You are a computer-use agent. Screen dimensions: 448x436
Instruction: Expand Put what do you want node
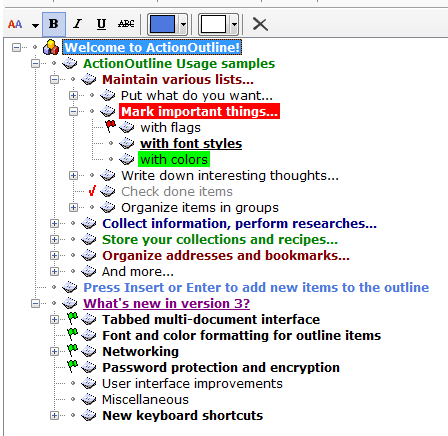coord(73,95)
